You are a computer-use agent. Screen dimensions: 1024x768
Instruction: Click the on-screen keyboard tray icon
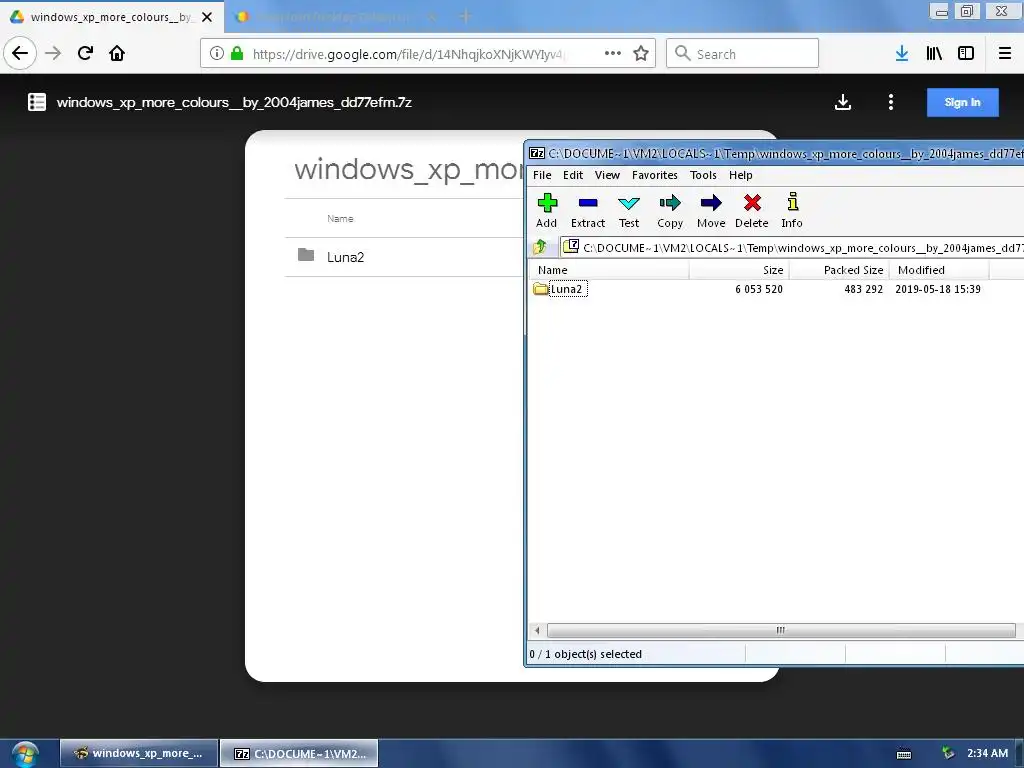pyautogui.click(x=904, y=754)
